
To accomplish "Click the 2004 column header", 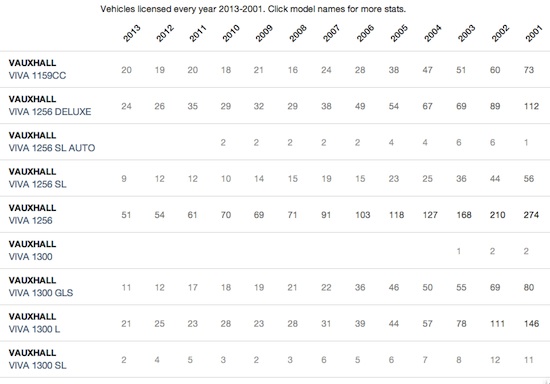I will (x=432, y=33).
